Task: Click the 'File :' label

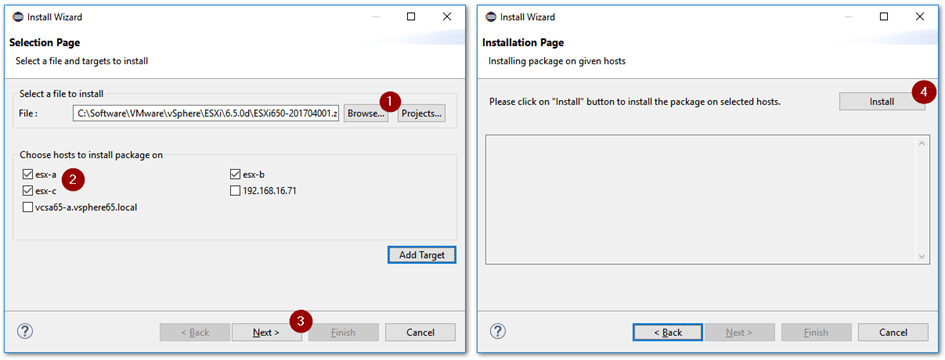Action: [x=28, y=113]
